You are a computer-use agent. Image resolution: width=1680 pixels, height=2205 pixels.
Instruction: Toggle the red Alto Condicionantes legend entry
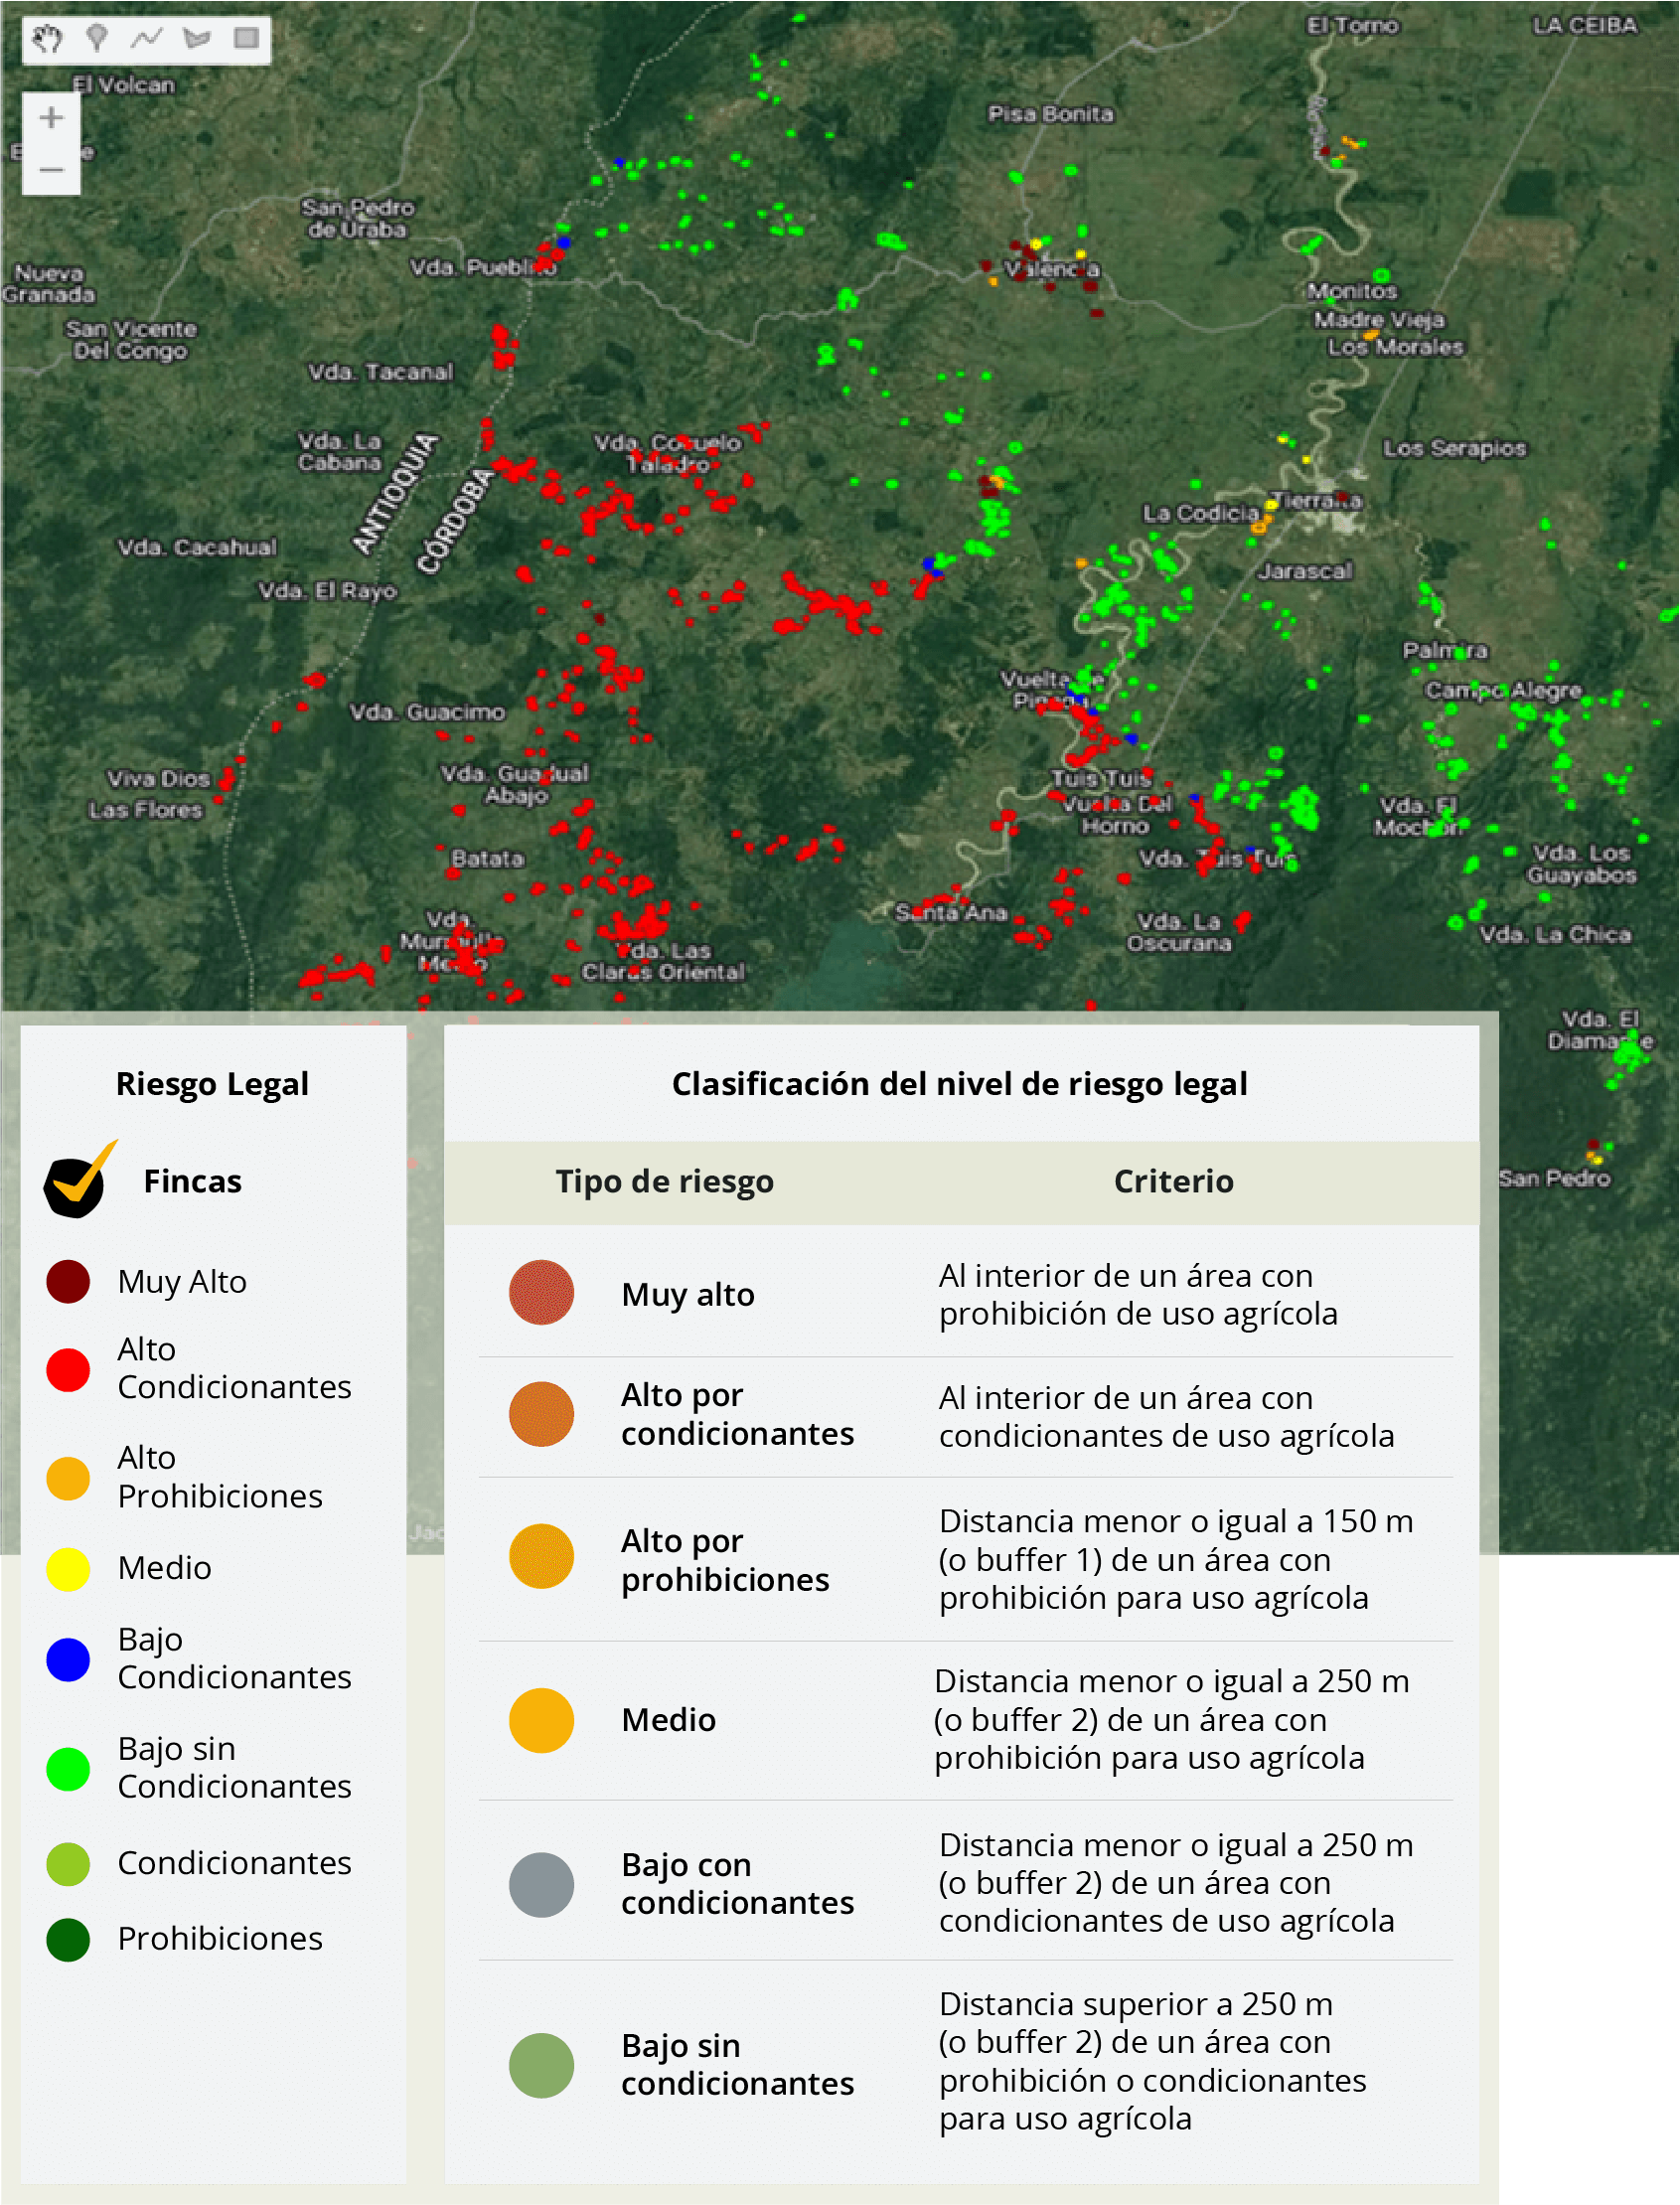click(x=68, y=1369)
